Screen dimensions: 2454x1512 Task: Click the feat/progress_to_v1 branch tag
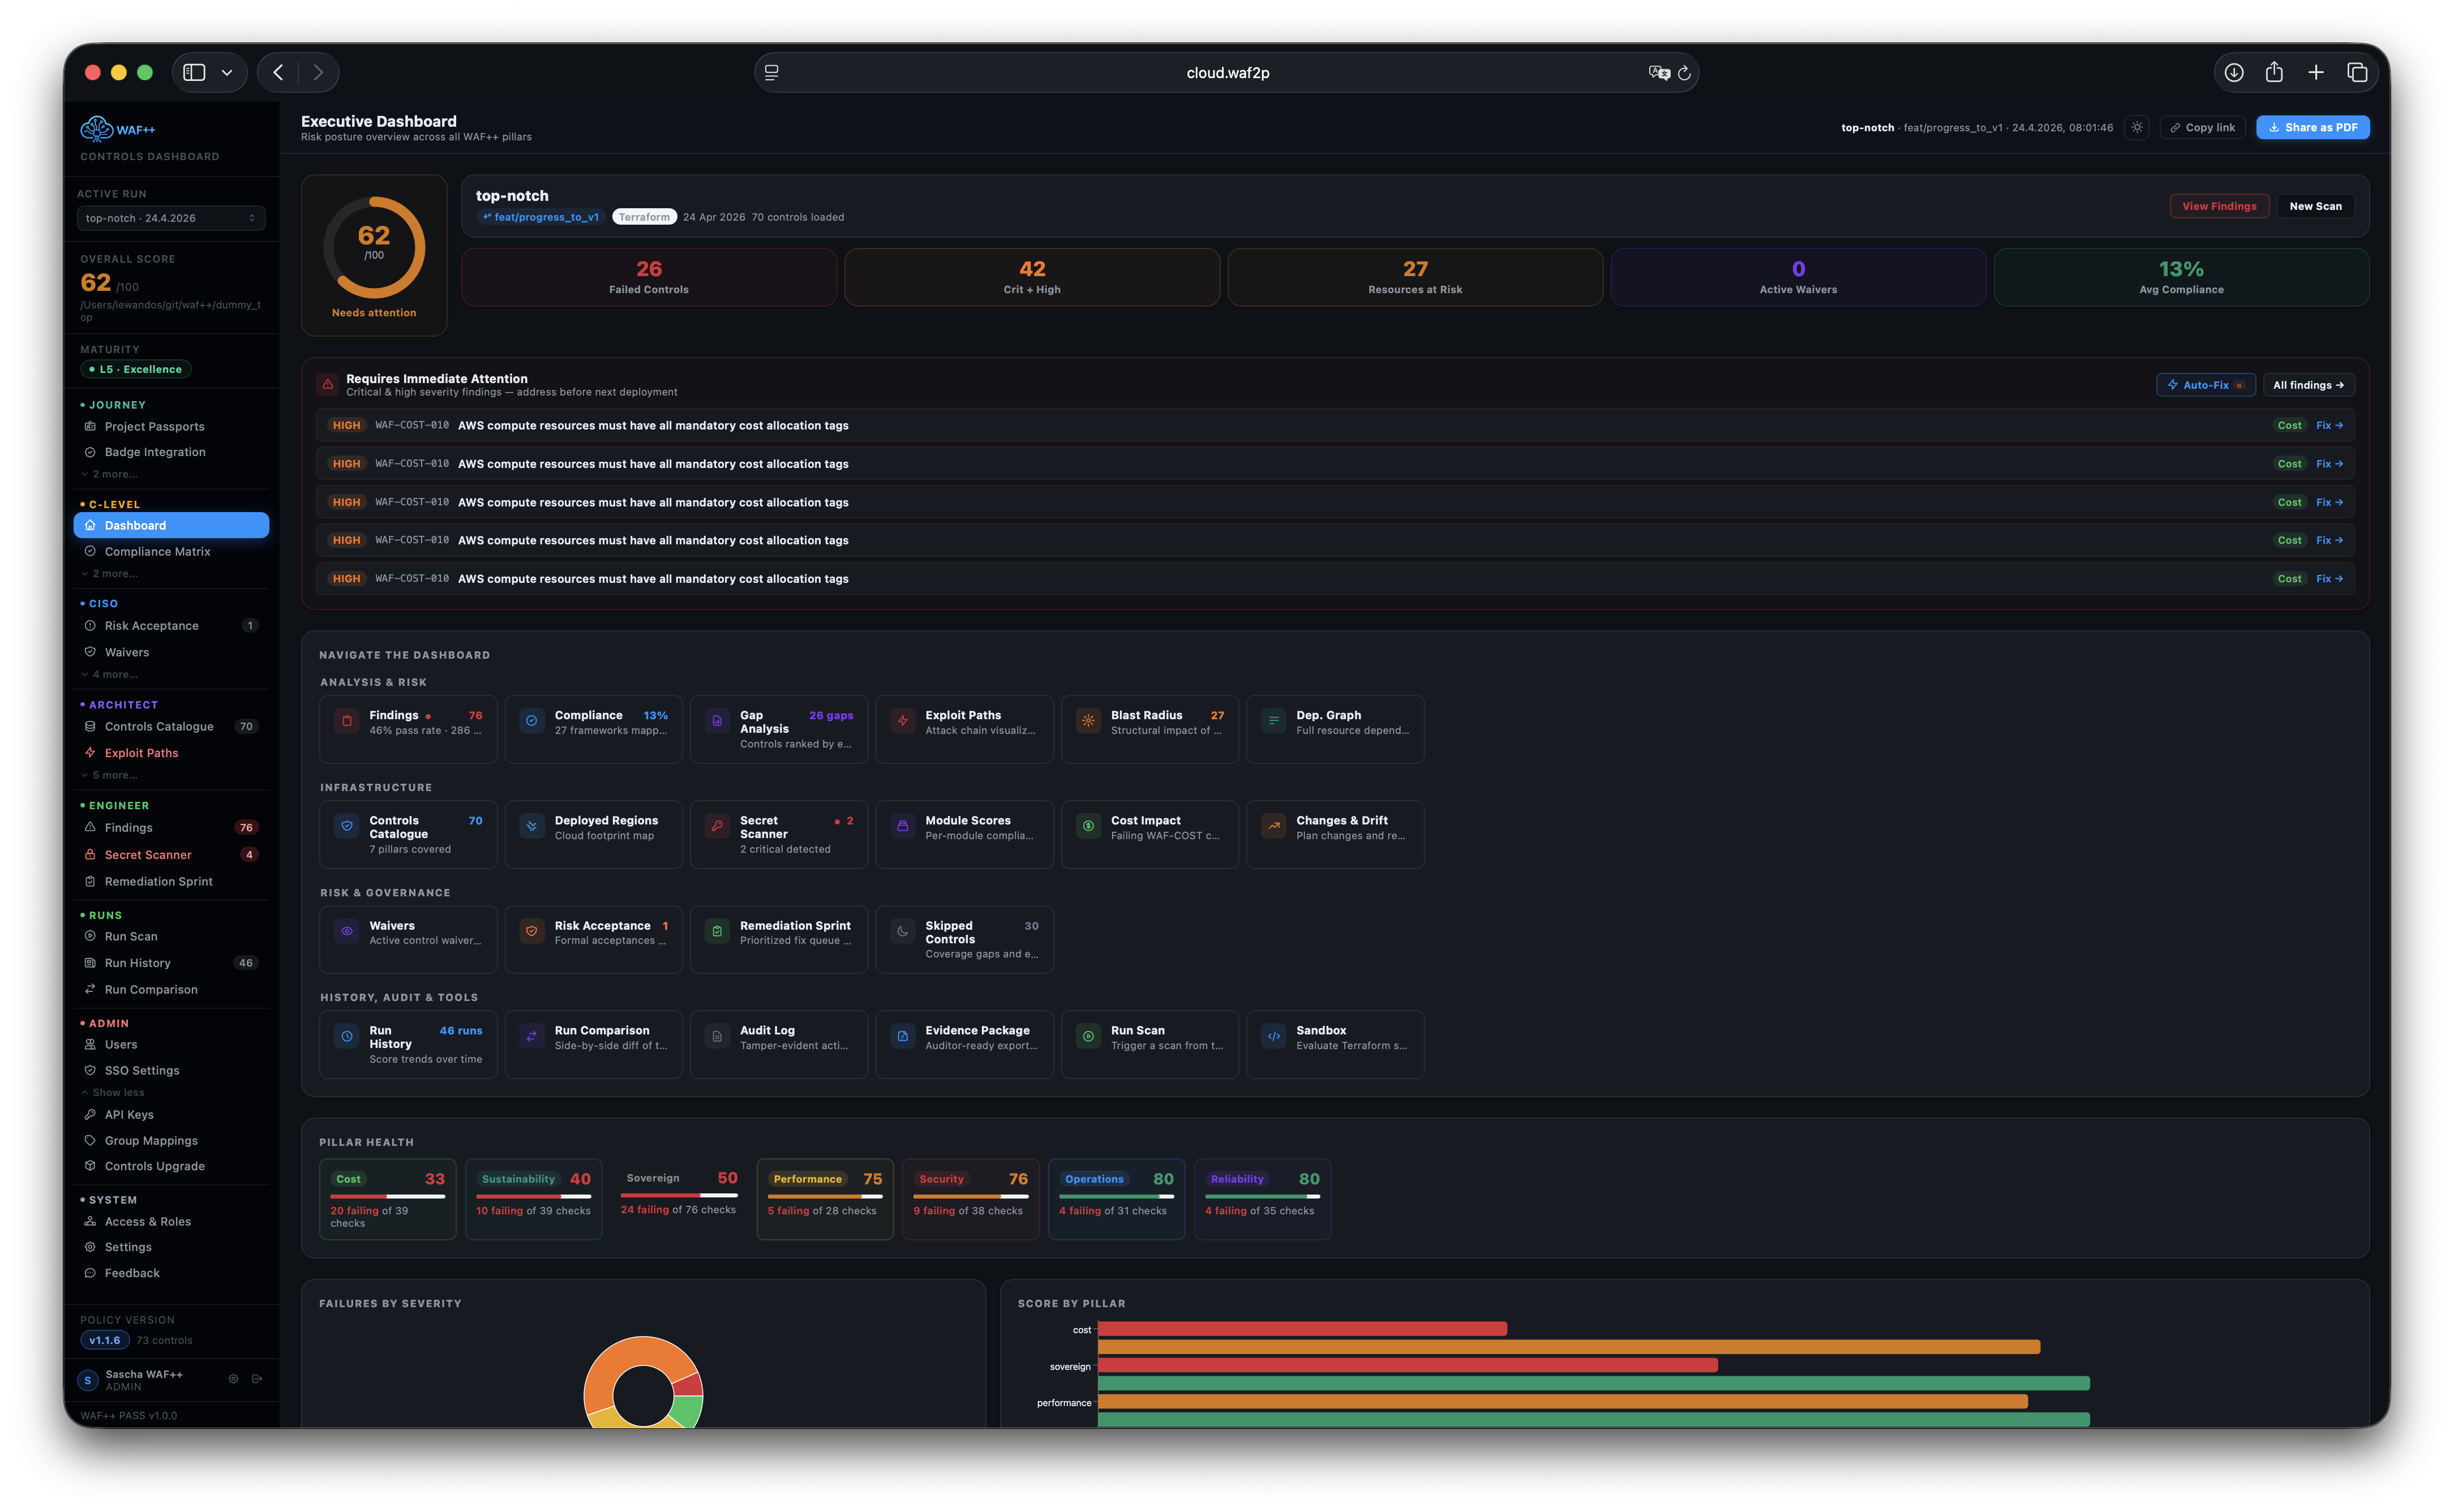540,218
